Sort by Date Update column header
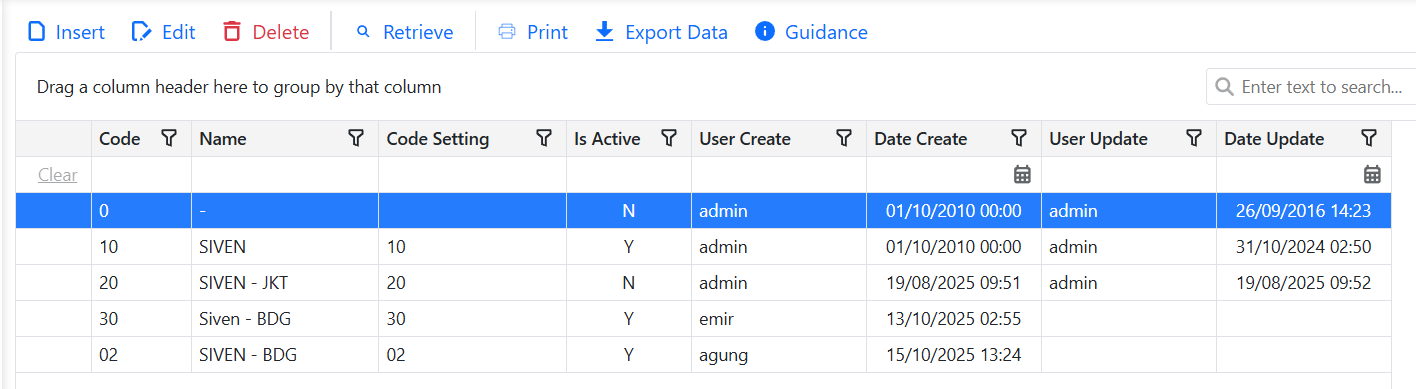 coord(1274,139)
